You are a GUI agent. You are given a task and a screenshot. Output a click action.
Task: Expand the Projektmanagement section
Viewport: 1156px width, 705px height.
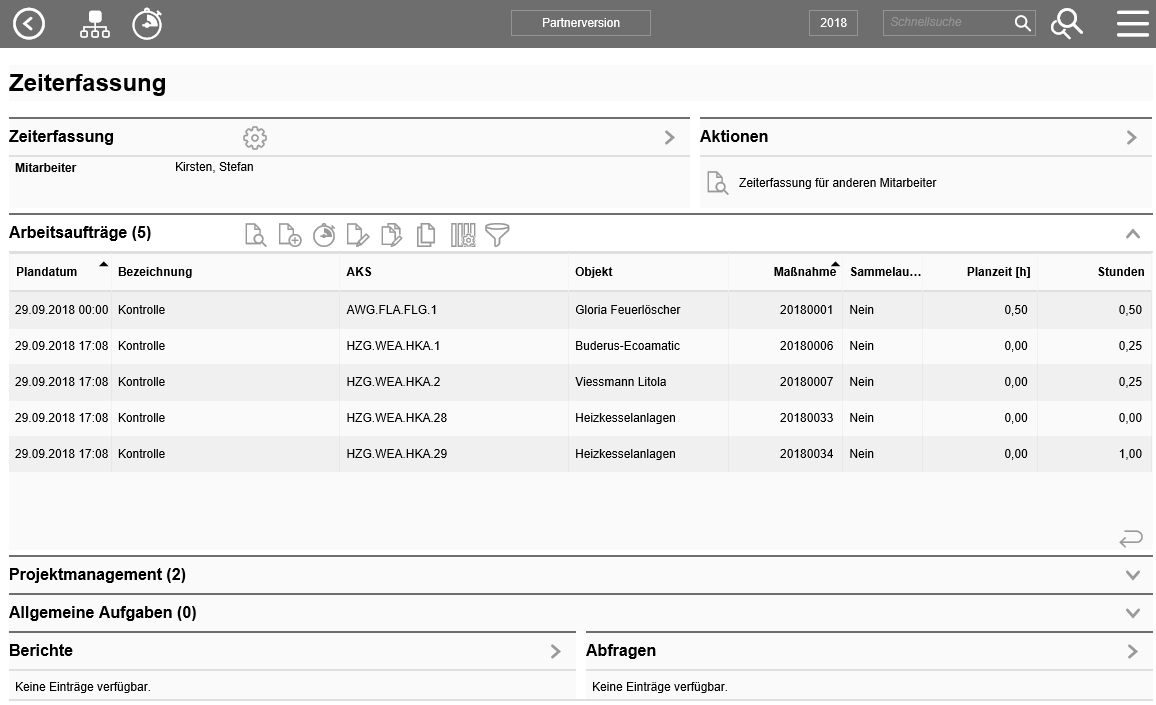(1132, 575)
